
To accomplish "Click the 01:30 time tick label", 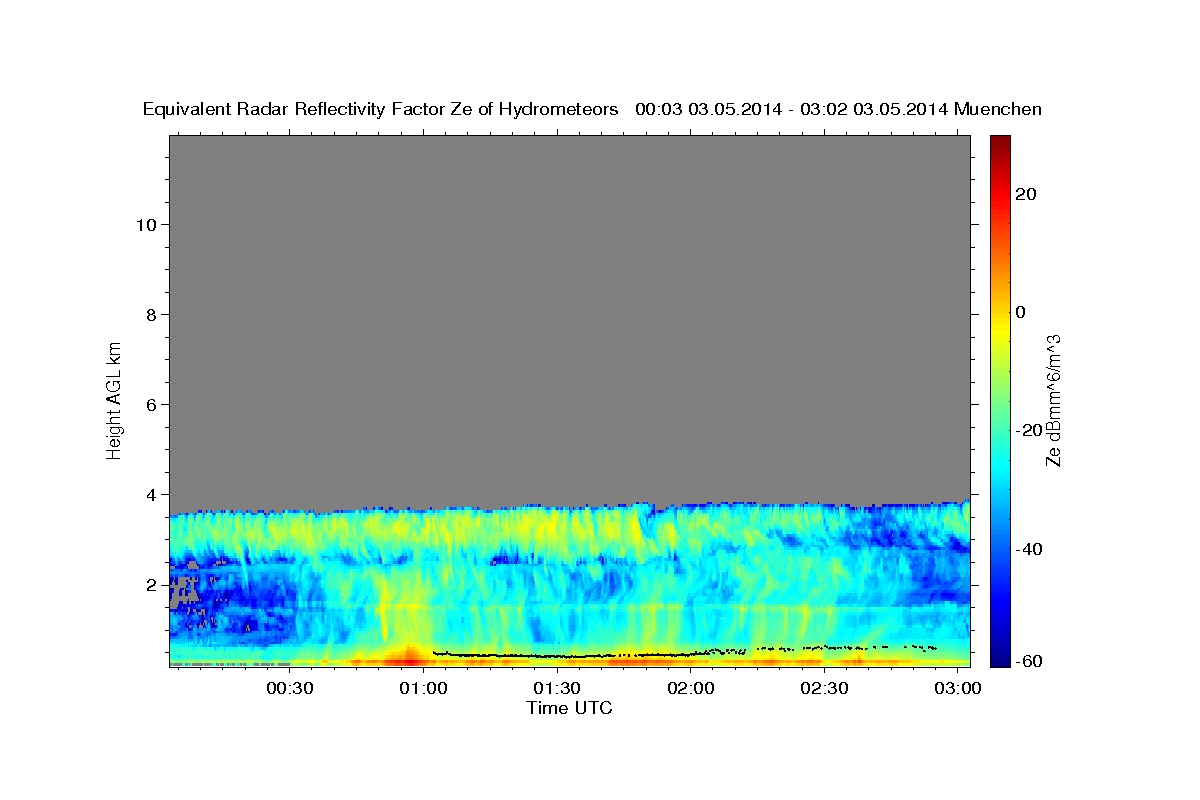I will pos(557,689).
